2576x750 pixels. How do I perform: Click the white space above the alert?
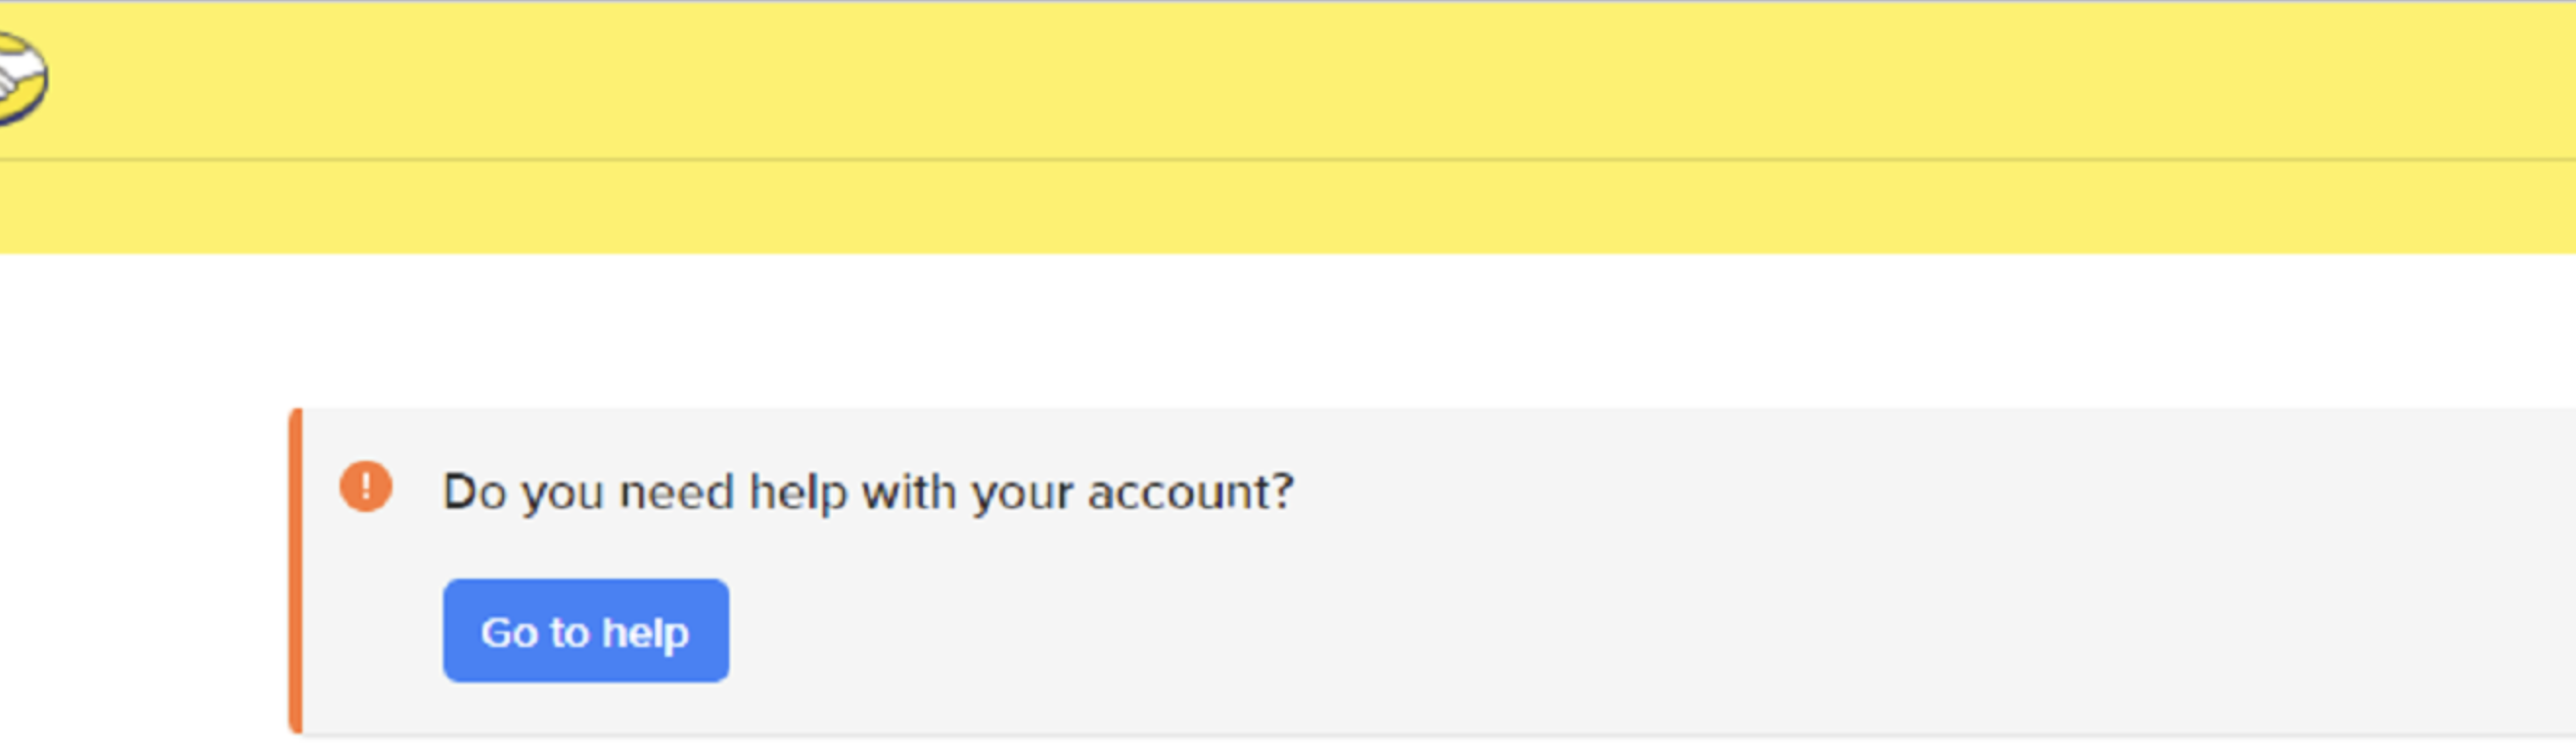[1300, 330]
